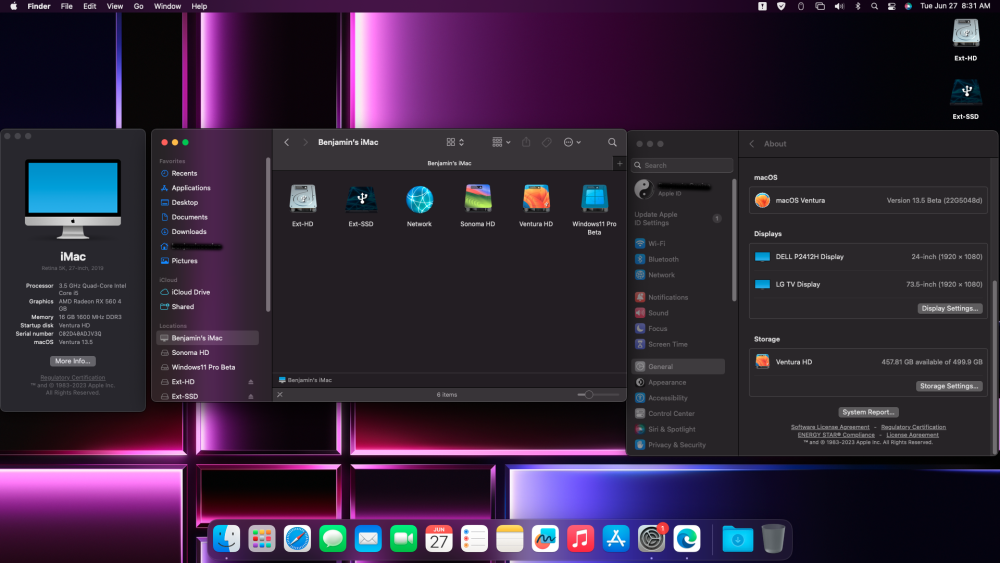The image size is (1000, 563).
Task: Open Music from the Dock
Action: (x=580, y=539)
